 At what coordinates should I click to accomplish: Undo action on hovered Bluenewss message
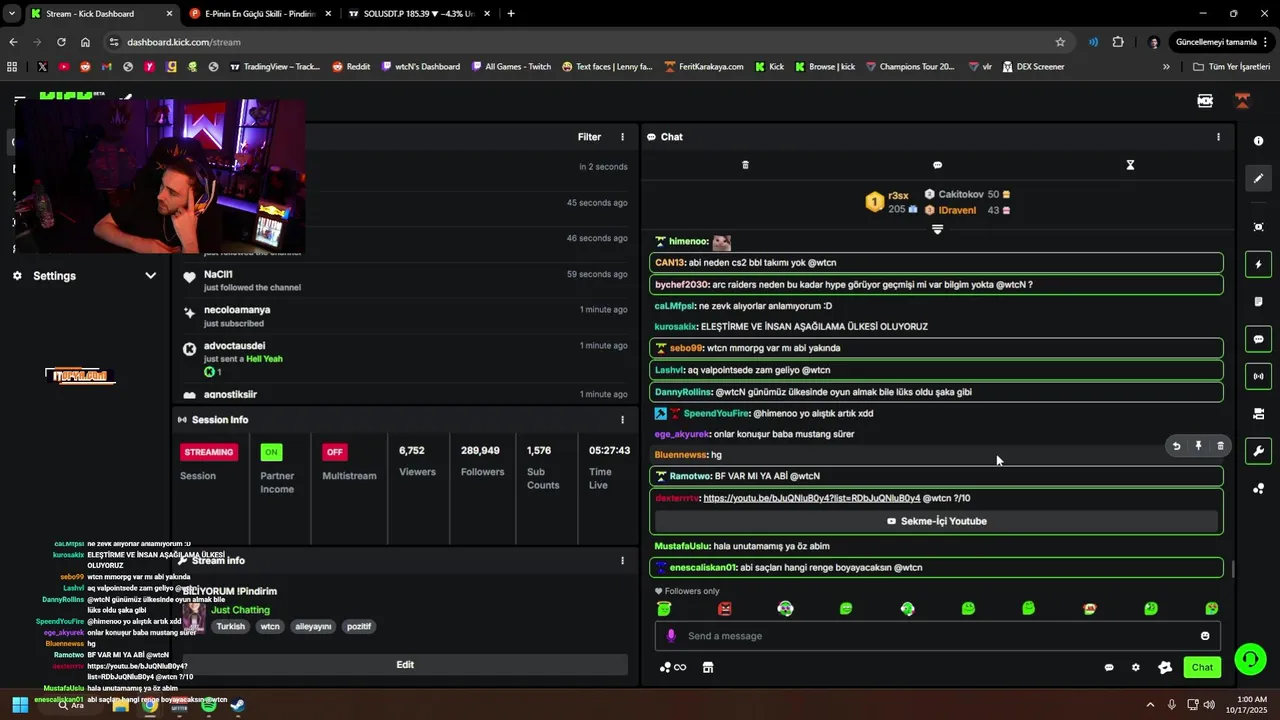coord(1176,446)
